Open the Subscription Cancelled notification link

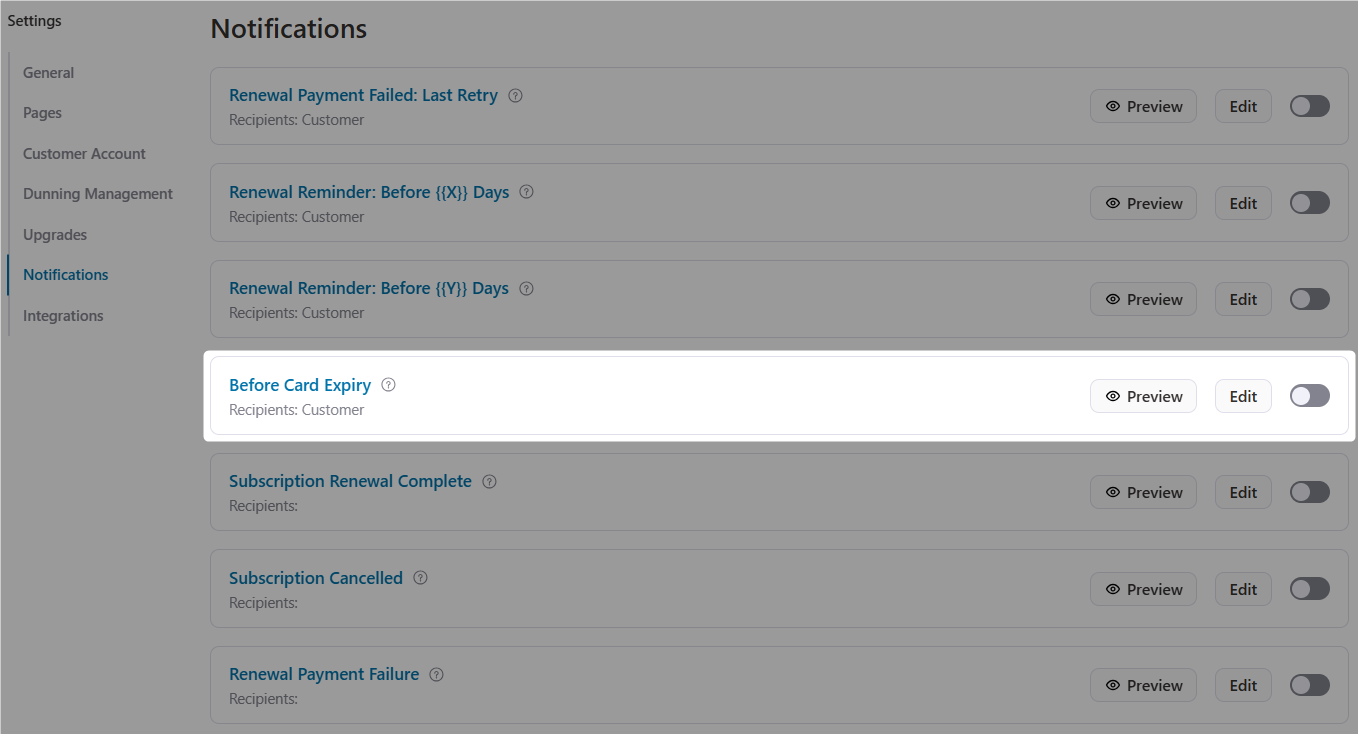tap(316, 577)
